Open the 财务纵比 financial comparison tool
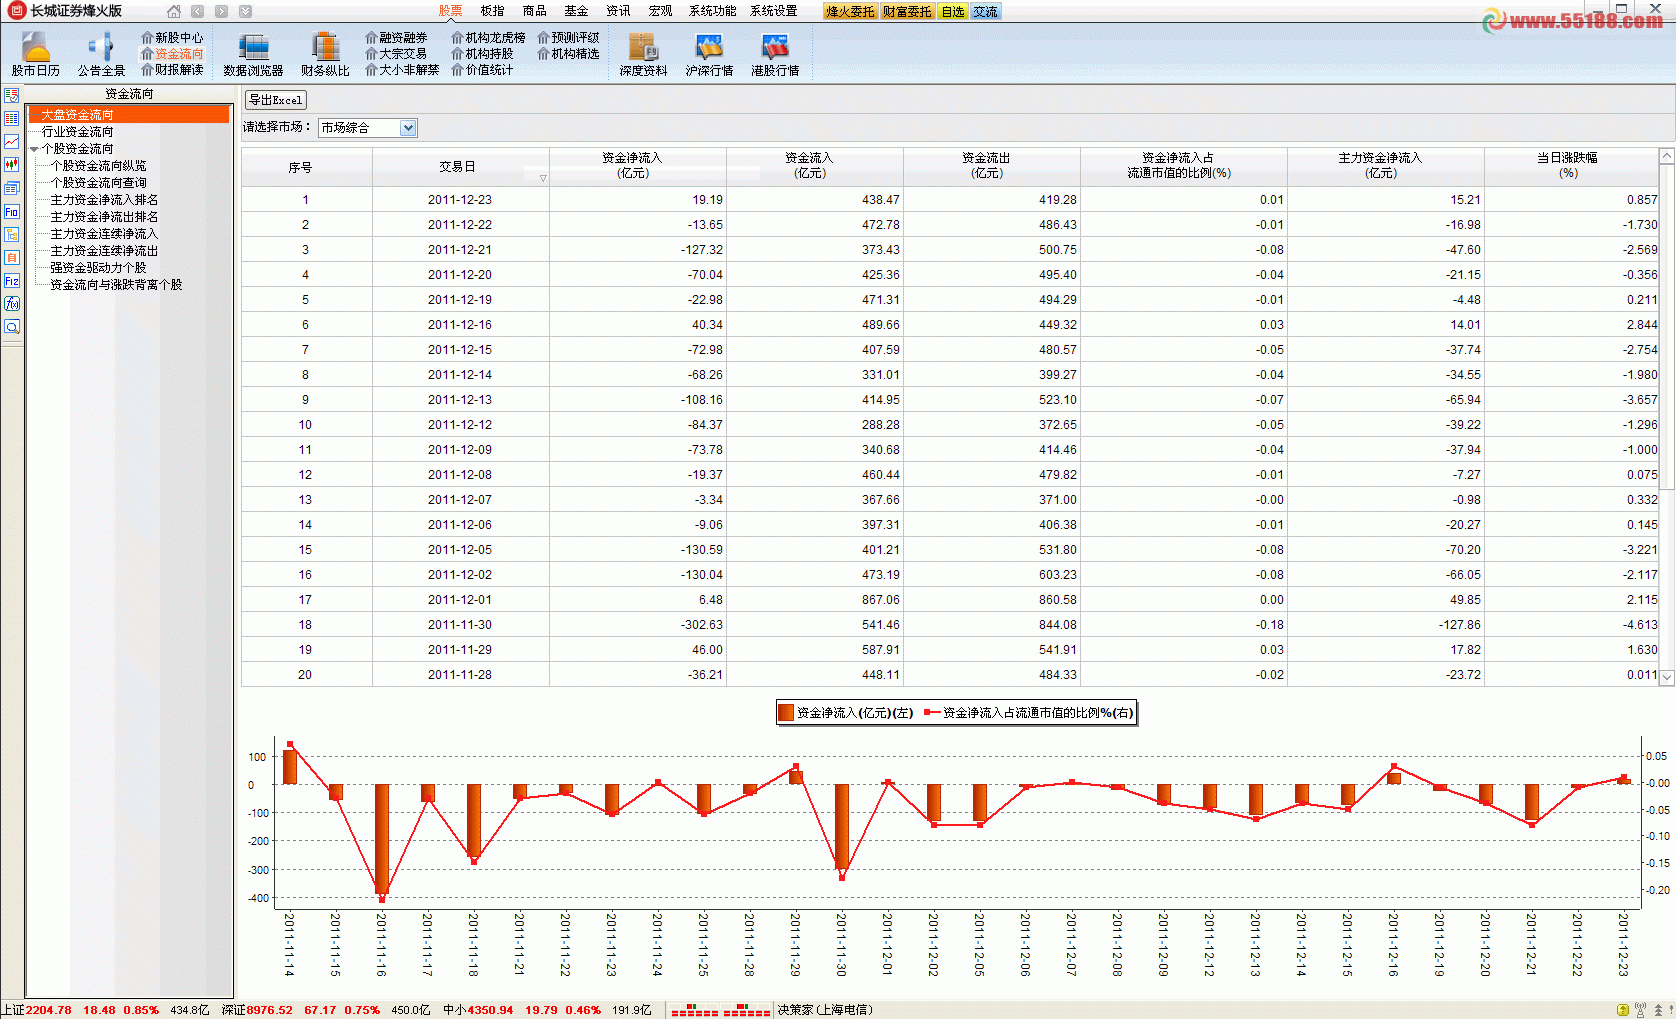1676x1019 pixels. coord(325,54)
